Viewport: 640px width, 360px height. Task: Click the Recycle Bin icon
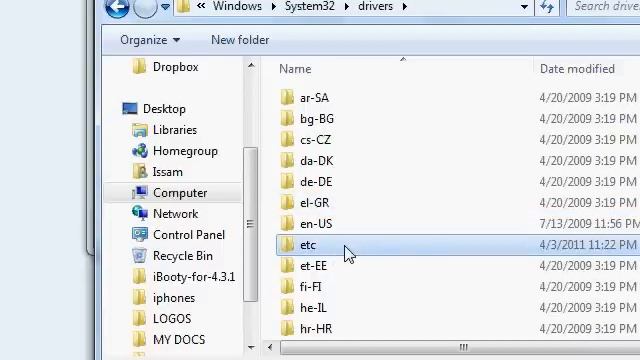pyautogui.click(x=140, y=256)
